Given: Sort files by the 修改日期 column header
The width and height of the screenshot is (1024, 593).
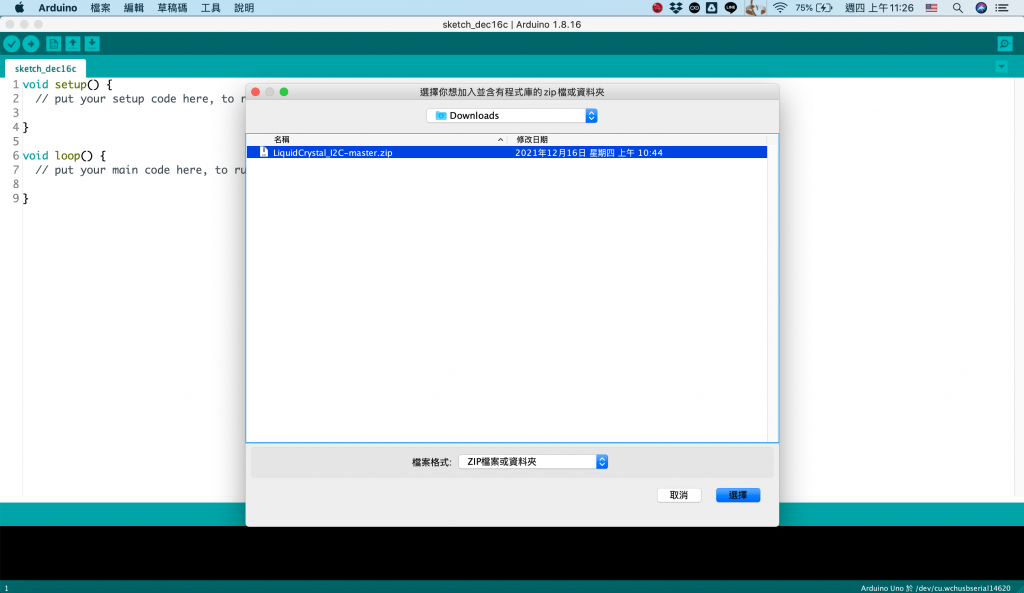Looking at the screenshot, I should tap(532, 140).
